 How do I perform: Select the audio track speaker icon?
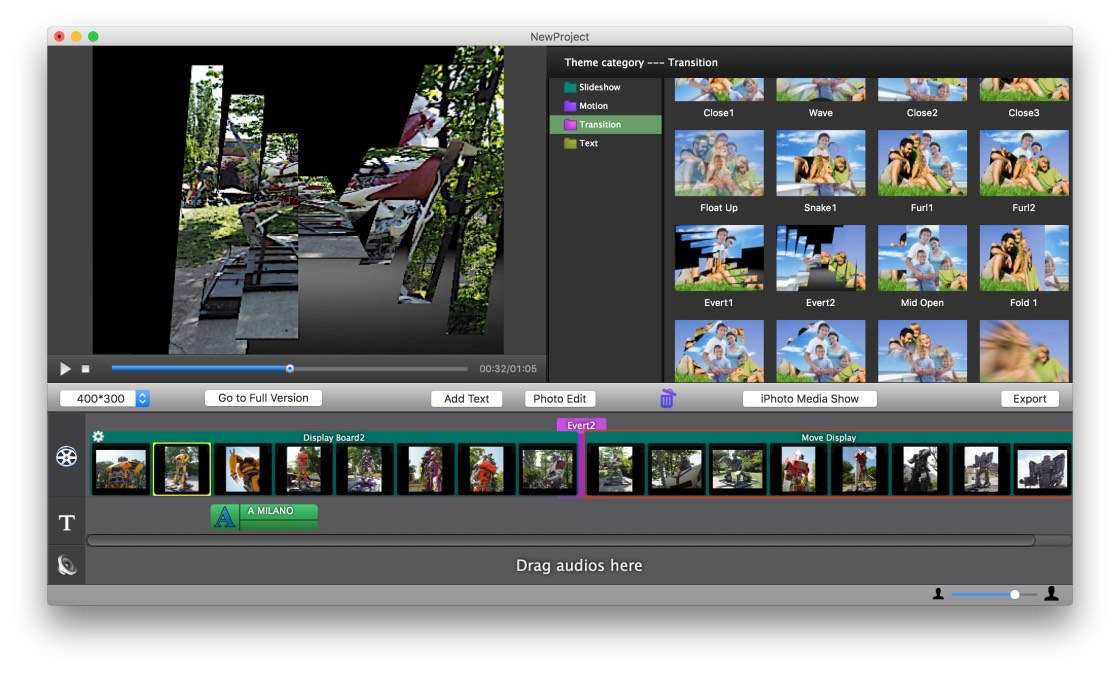point(66,566)
